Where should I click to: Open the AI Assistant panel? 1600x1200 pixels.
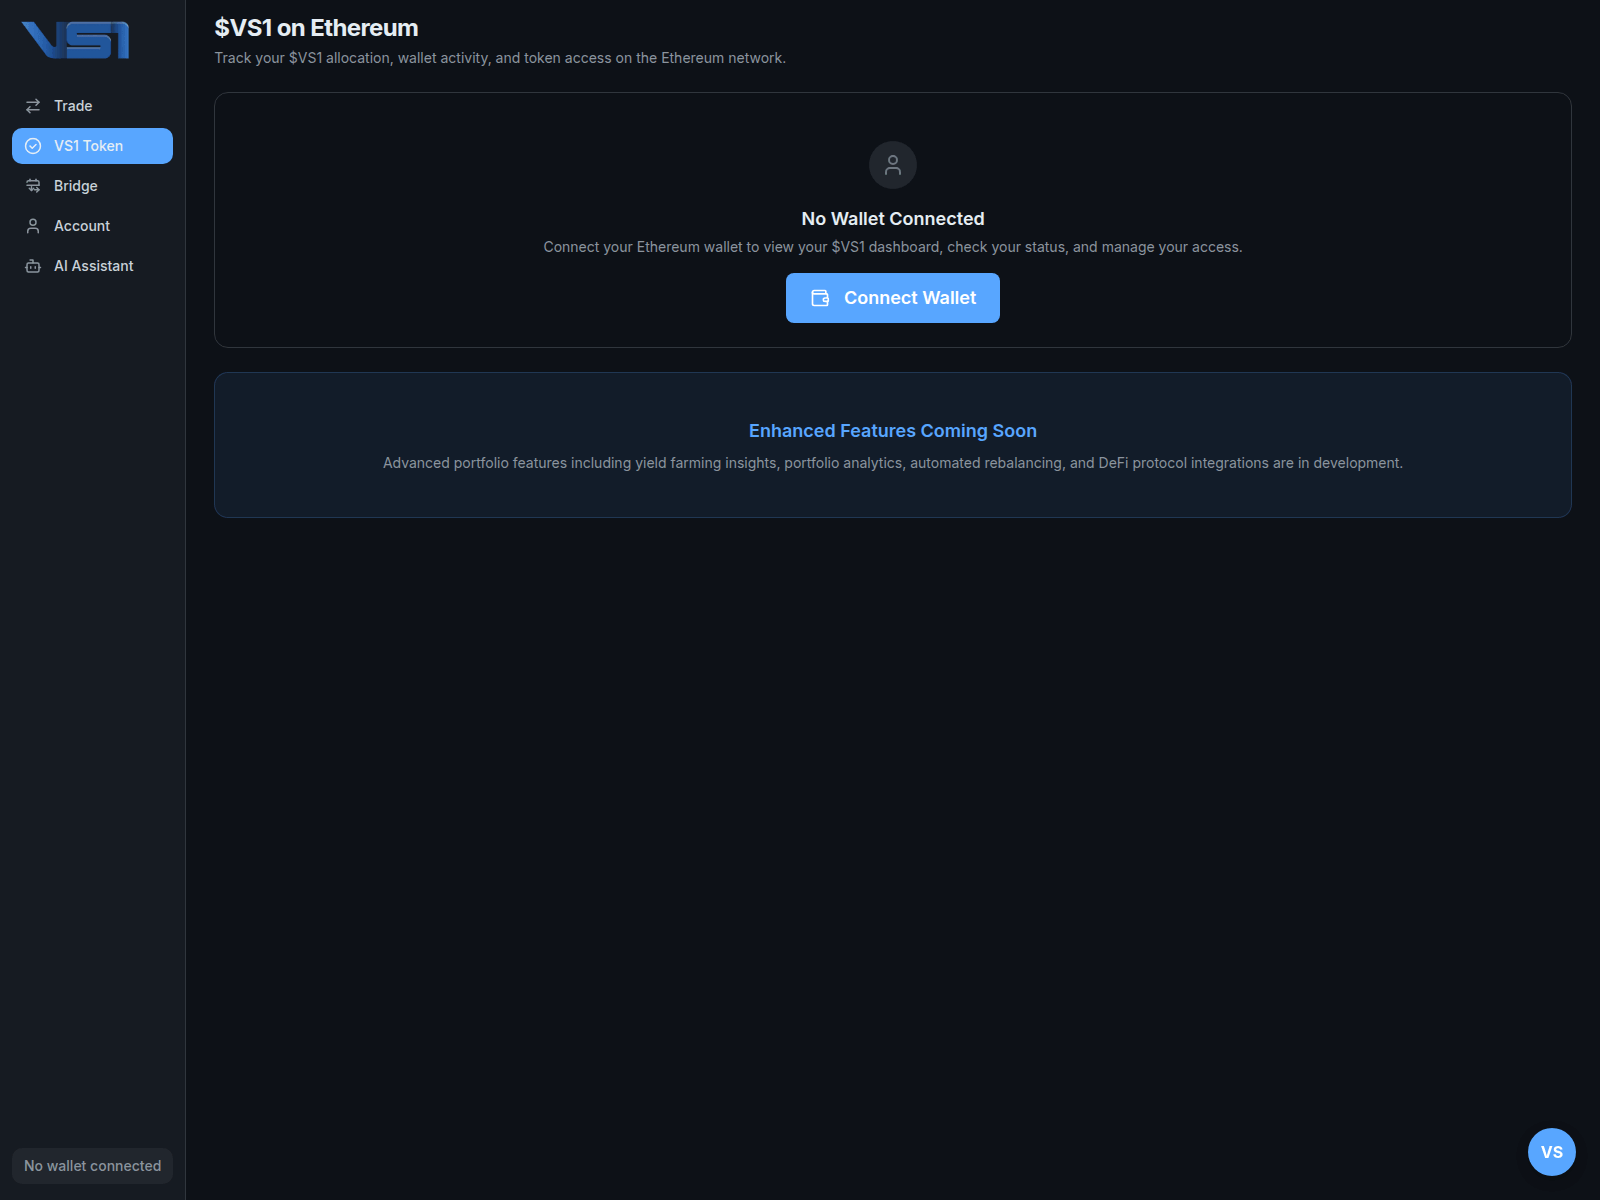(93, 265)
